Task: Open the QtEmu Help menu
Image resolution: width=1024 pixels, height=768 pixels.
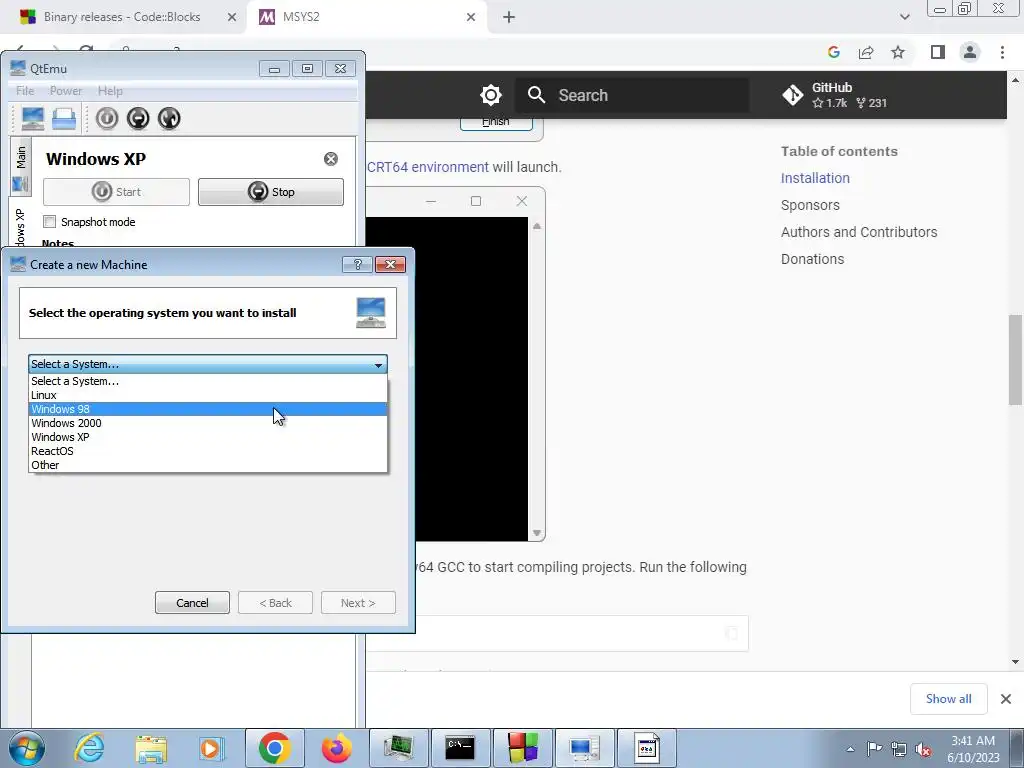Action: tap(110, 91)
